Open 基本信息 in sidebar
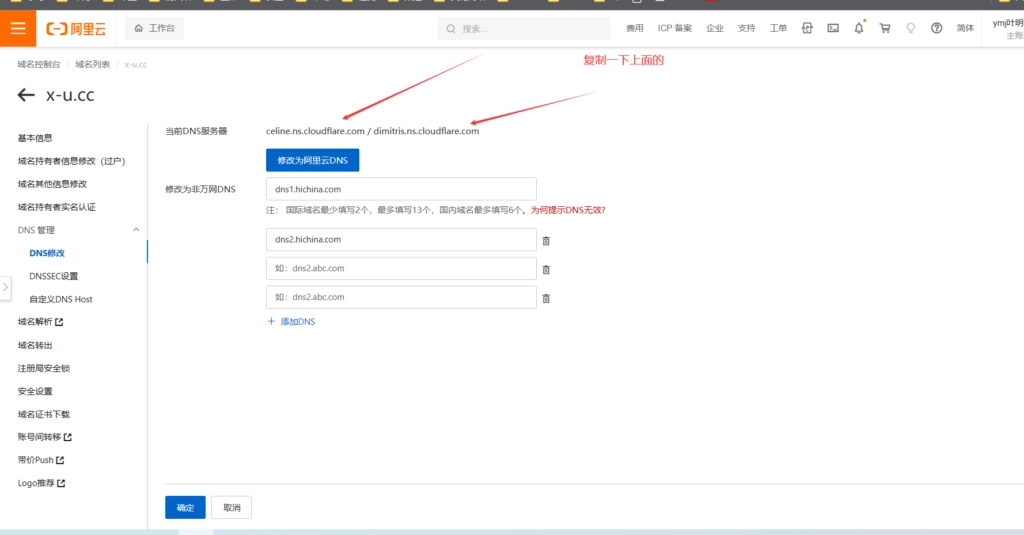 click(x=35, y=138)
